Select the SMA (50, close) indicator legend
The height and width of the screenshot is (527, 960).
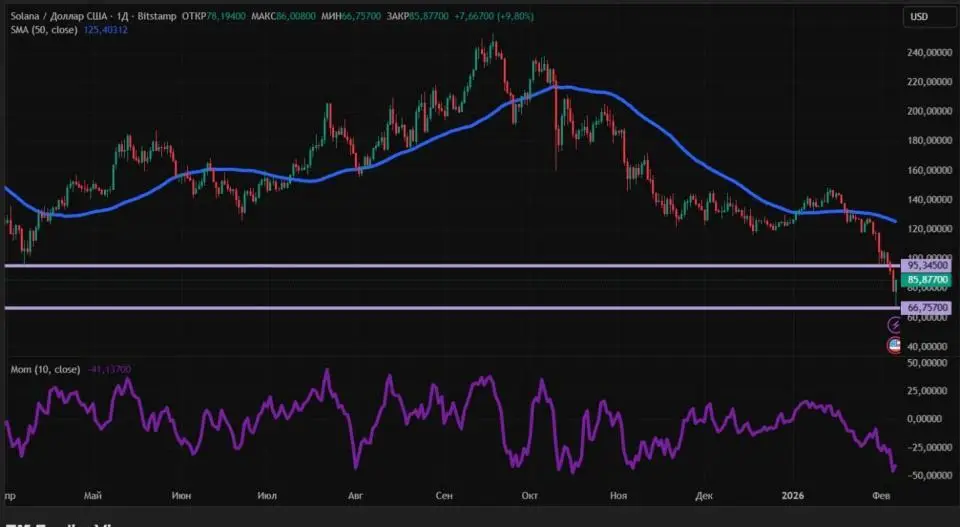click(42, 30)
